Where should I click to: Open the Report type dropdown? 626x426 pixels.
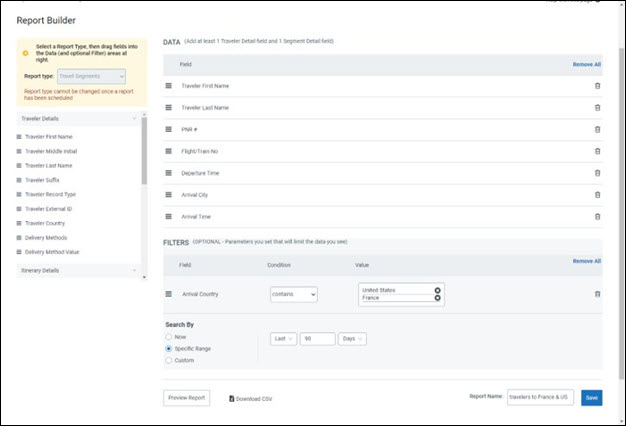point(91,75)
